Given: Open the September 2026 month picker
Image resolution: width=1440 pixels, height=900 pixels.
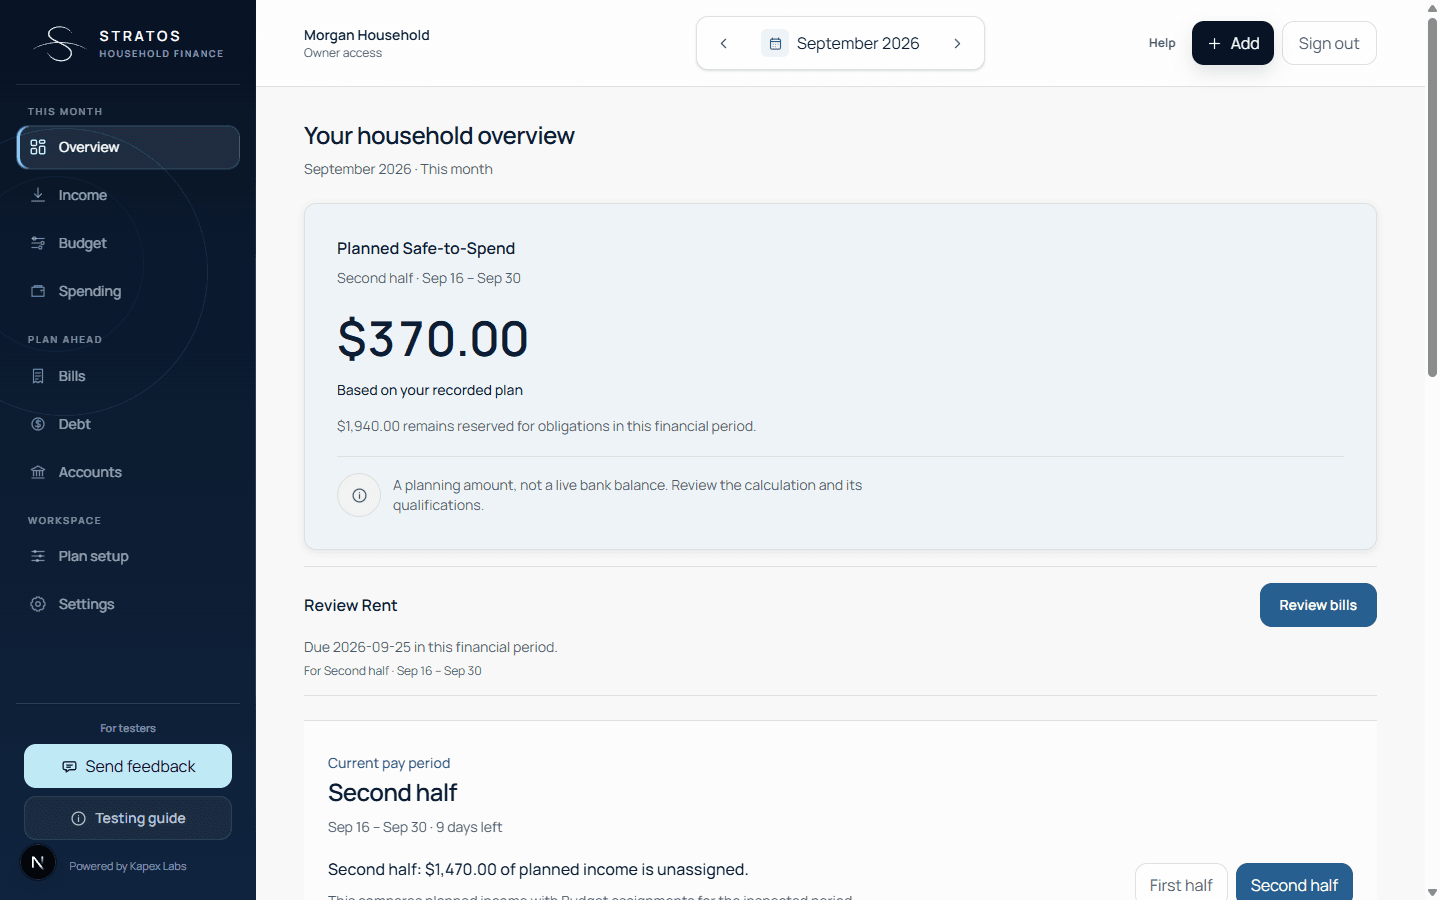Looking at the screenshot, I should [841, 43].
